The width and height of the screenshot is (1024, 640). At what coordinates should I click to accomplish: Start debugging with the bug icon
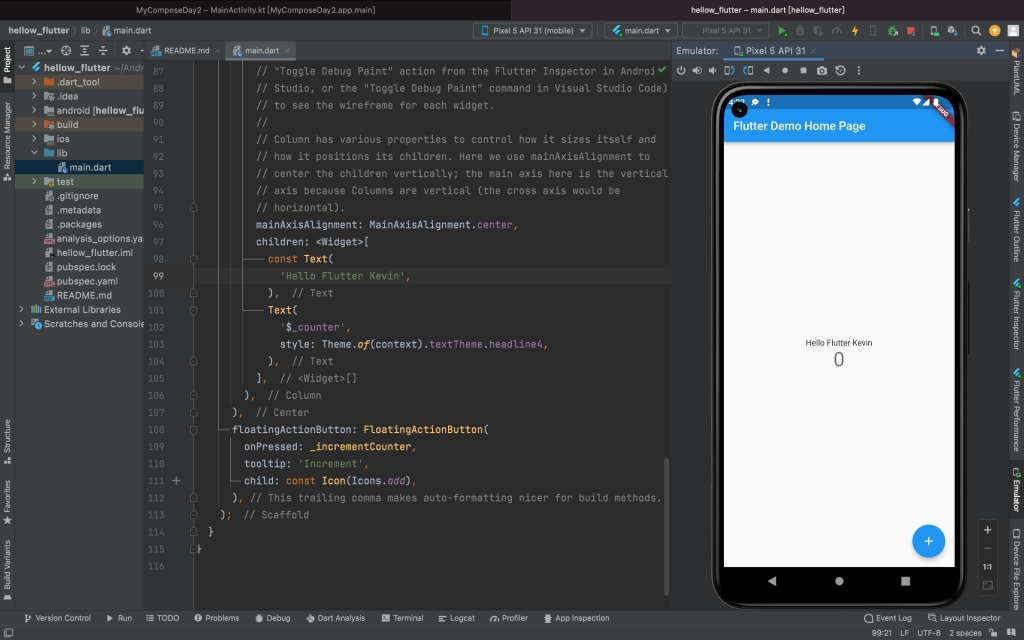[799, 31]
